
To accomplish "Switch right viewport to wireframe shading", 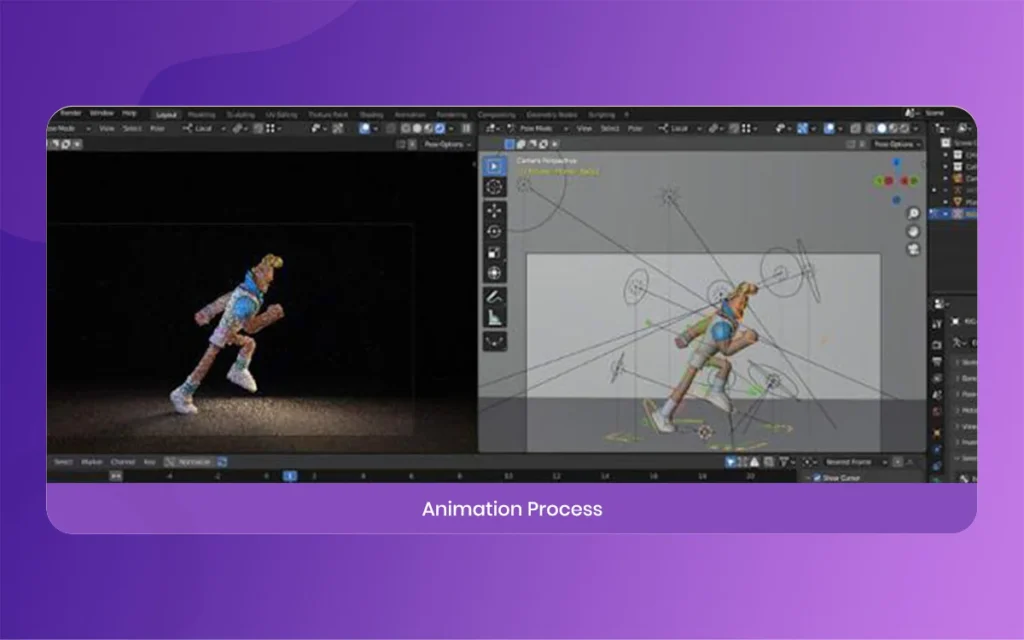I will tap(871, 129).
